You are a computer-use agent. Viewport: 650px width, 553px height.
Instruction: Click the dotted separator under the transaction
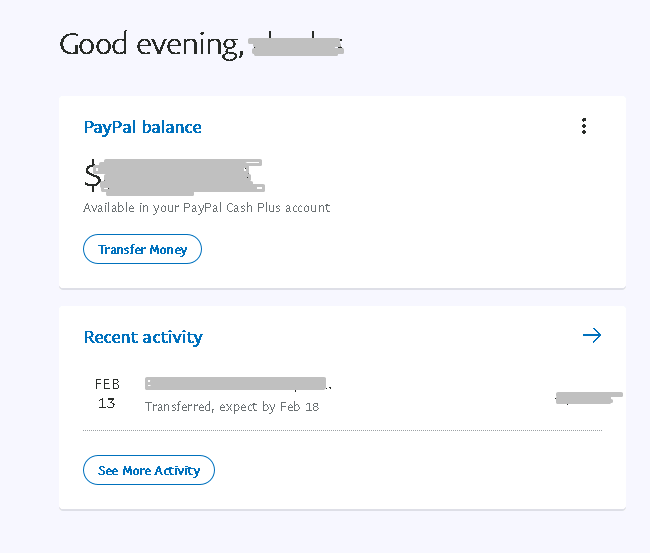pyautogui.click(x=342, y=430)
